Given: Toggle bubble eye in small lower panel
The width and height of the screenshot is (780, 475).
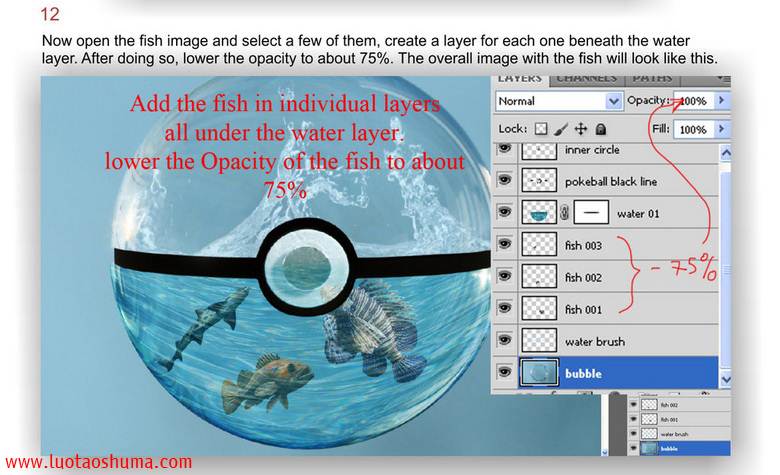Looking at the screenshot, I should [633, 448].
